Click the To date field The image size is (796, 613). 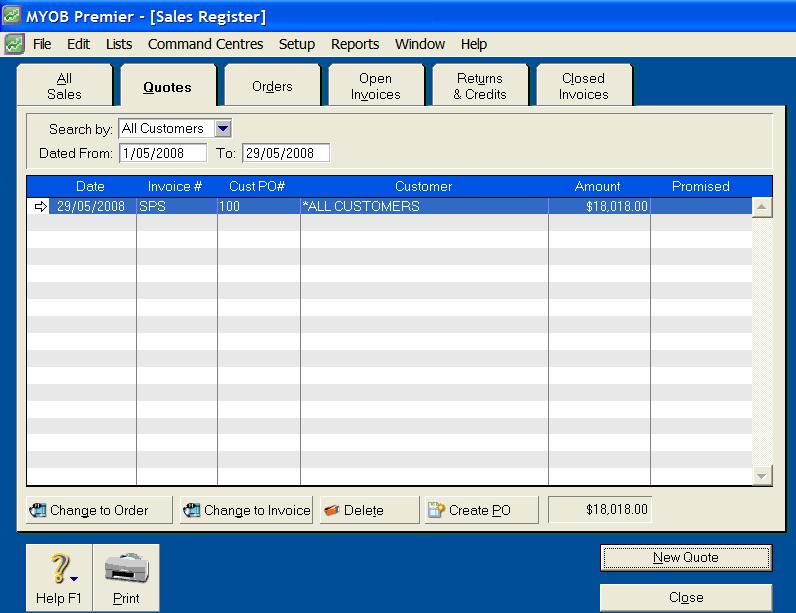pyautogui.click(x=286, y=153)
